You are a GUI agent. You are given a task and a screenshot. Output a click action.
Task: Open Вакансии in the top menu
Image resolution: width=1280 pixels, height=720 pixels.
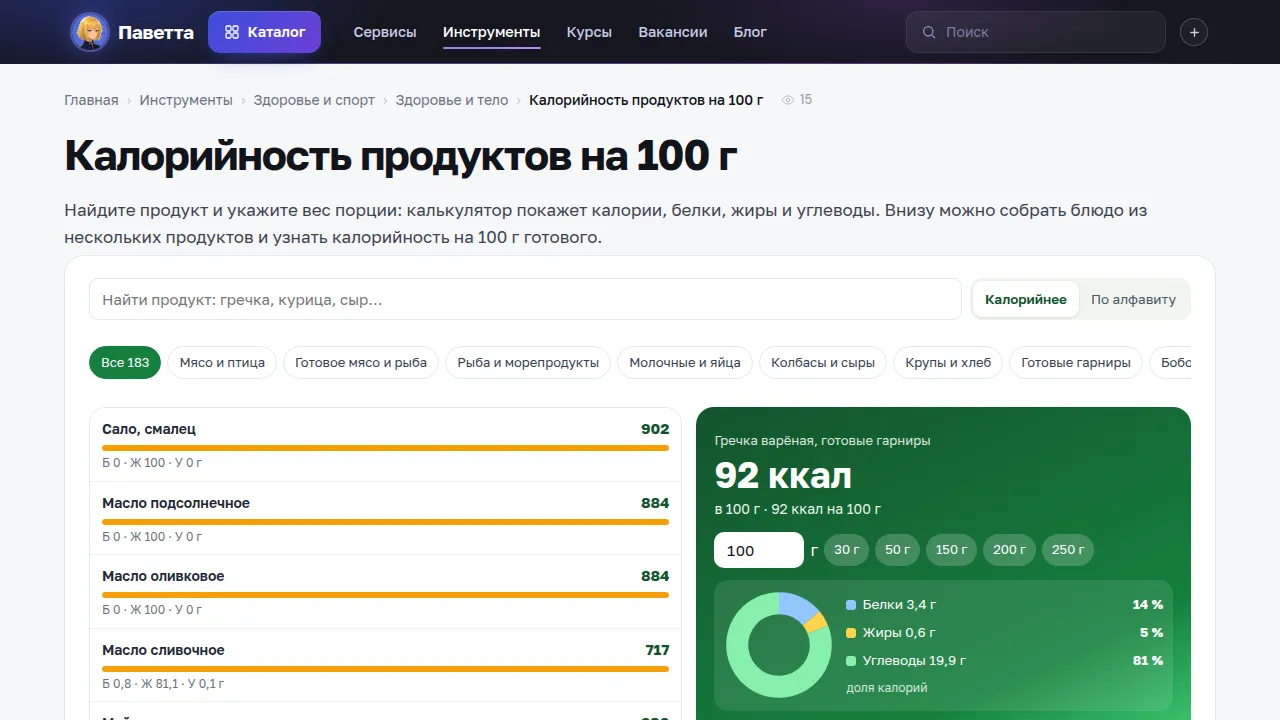(x=673, y=32)
